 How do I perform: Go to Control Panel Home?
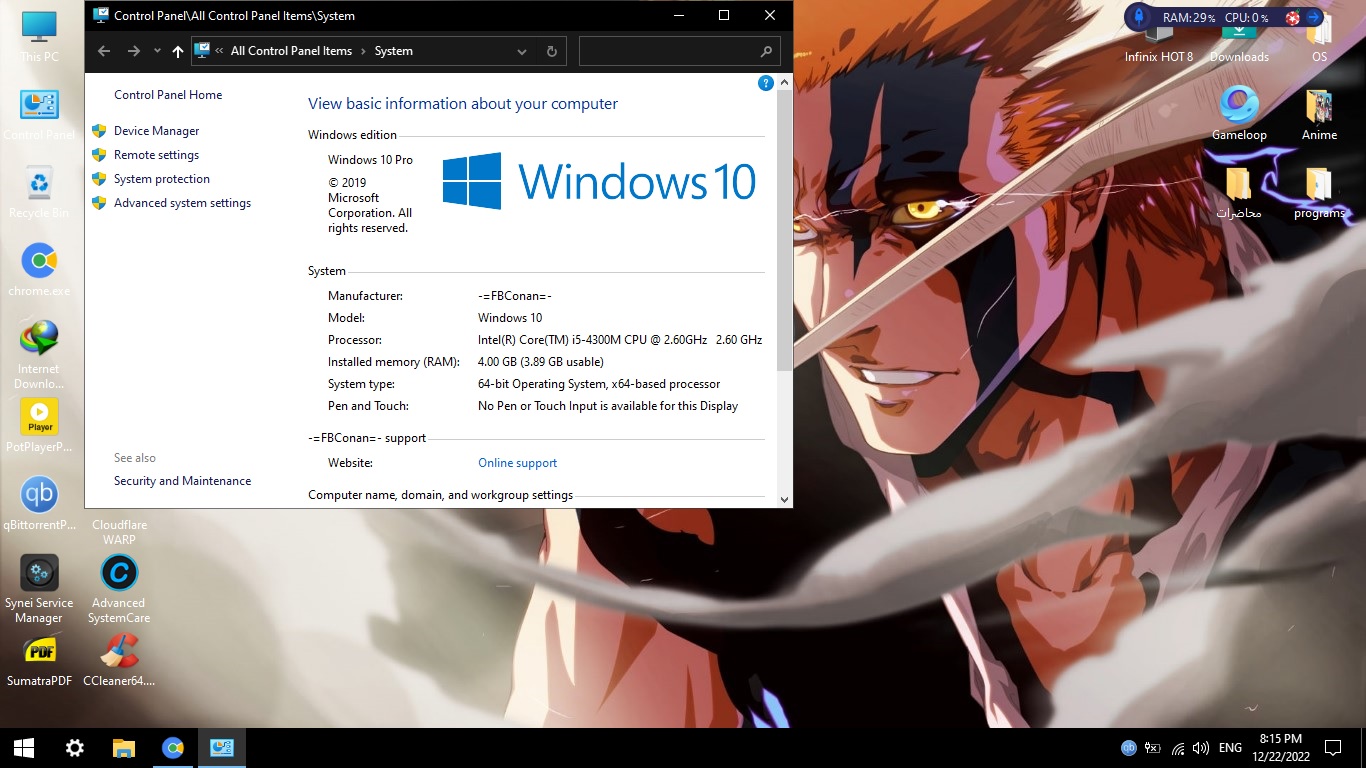(x=168, y=95)
